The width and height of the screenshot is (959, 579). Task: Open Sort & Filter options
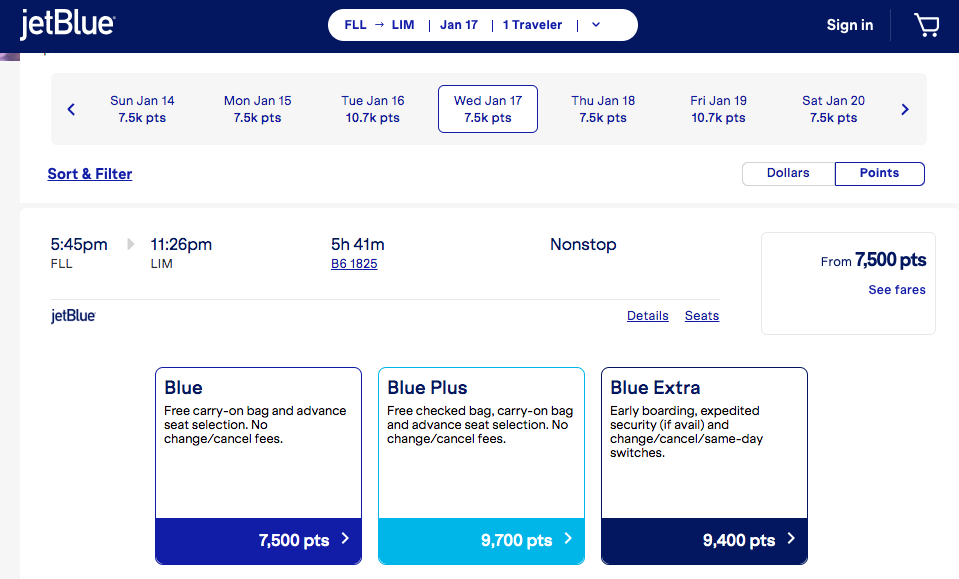89,173
